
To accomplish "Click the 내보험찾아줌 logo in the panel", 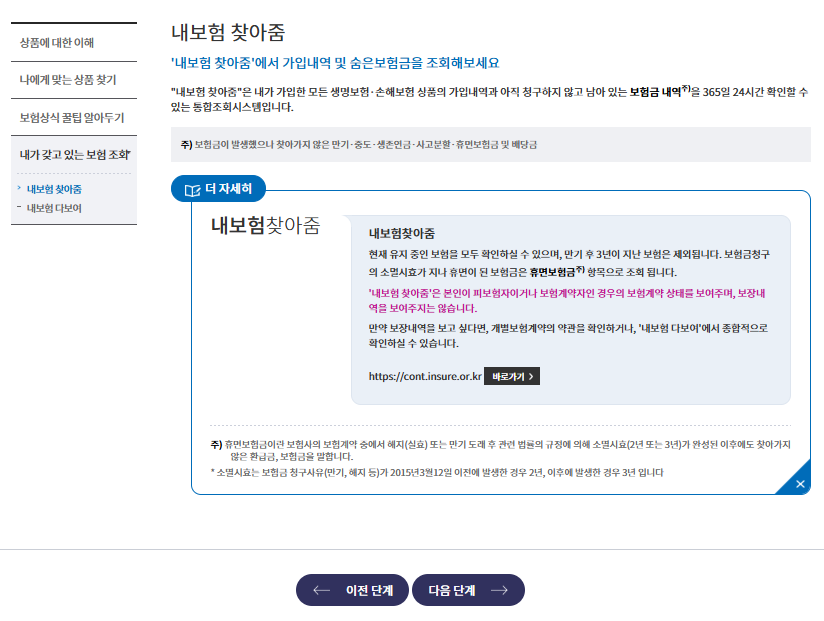I will pos(265,225).
